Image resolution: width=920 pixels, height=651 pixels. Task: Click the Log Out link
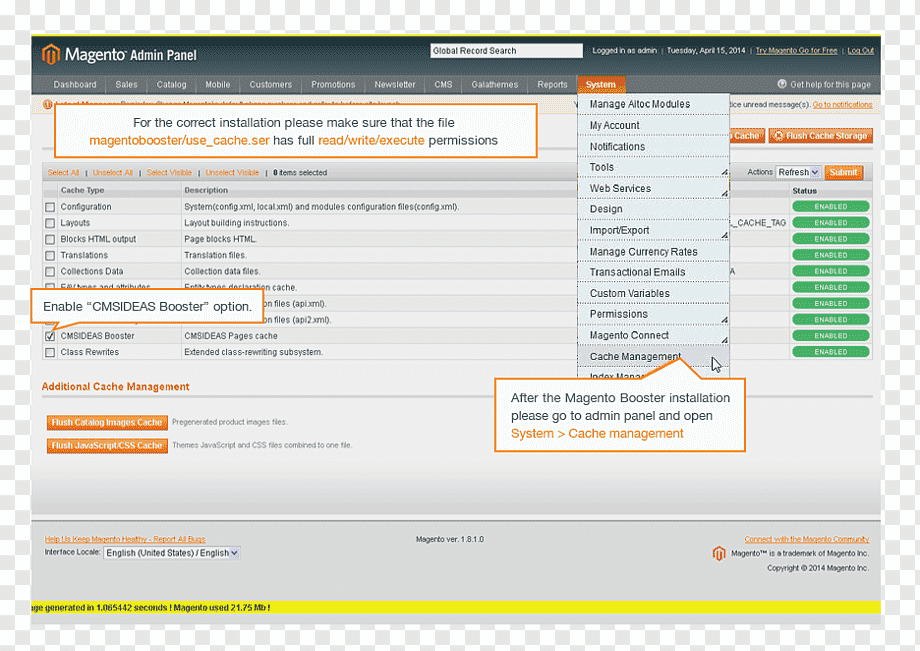pos(860,50)
